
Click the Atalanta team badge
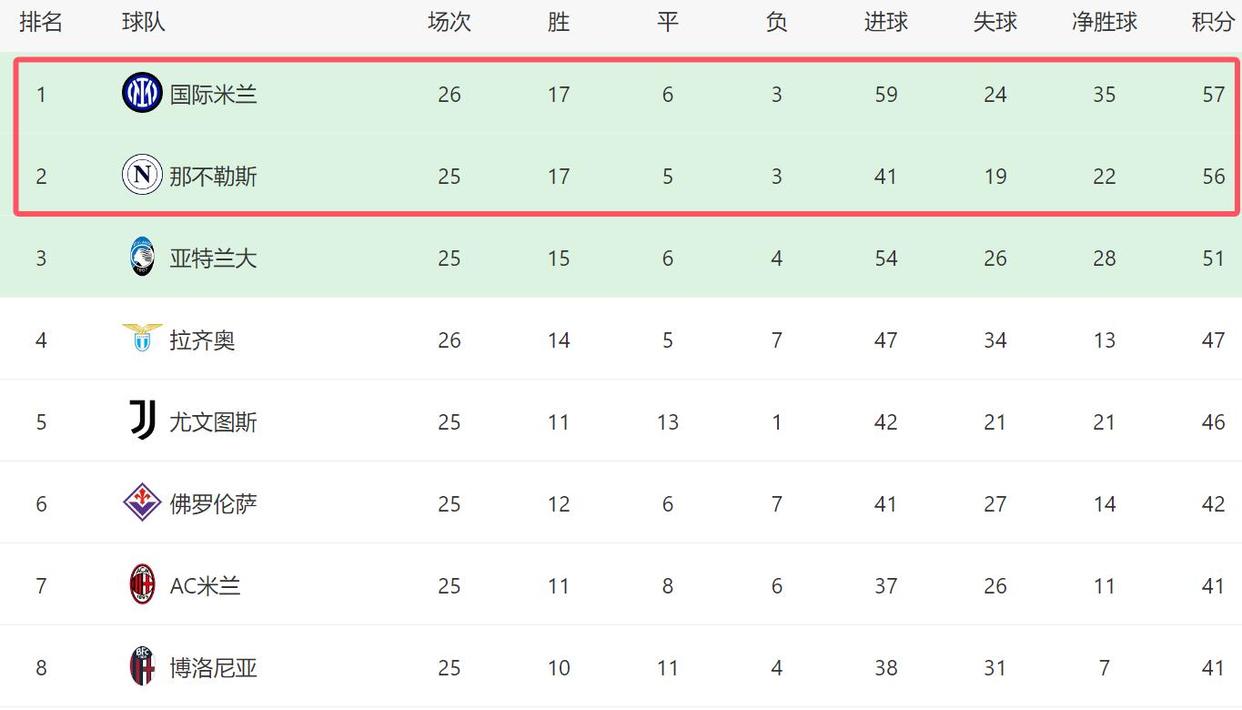[x=142, y=257]
